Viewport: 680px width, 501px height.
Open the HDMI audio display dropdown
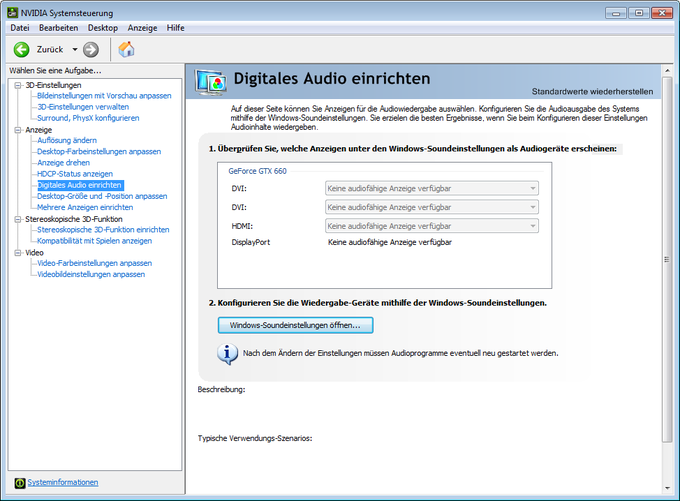pos(432,226)
